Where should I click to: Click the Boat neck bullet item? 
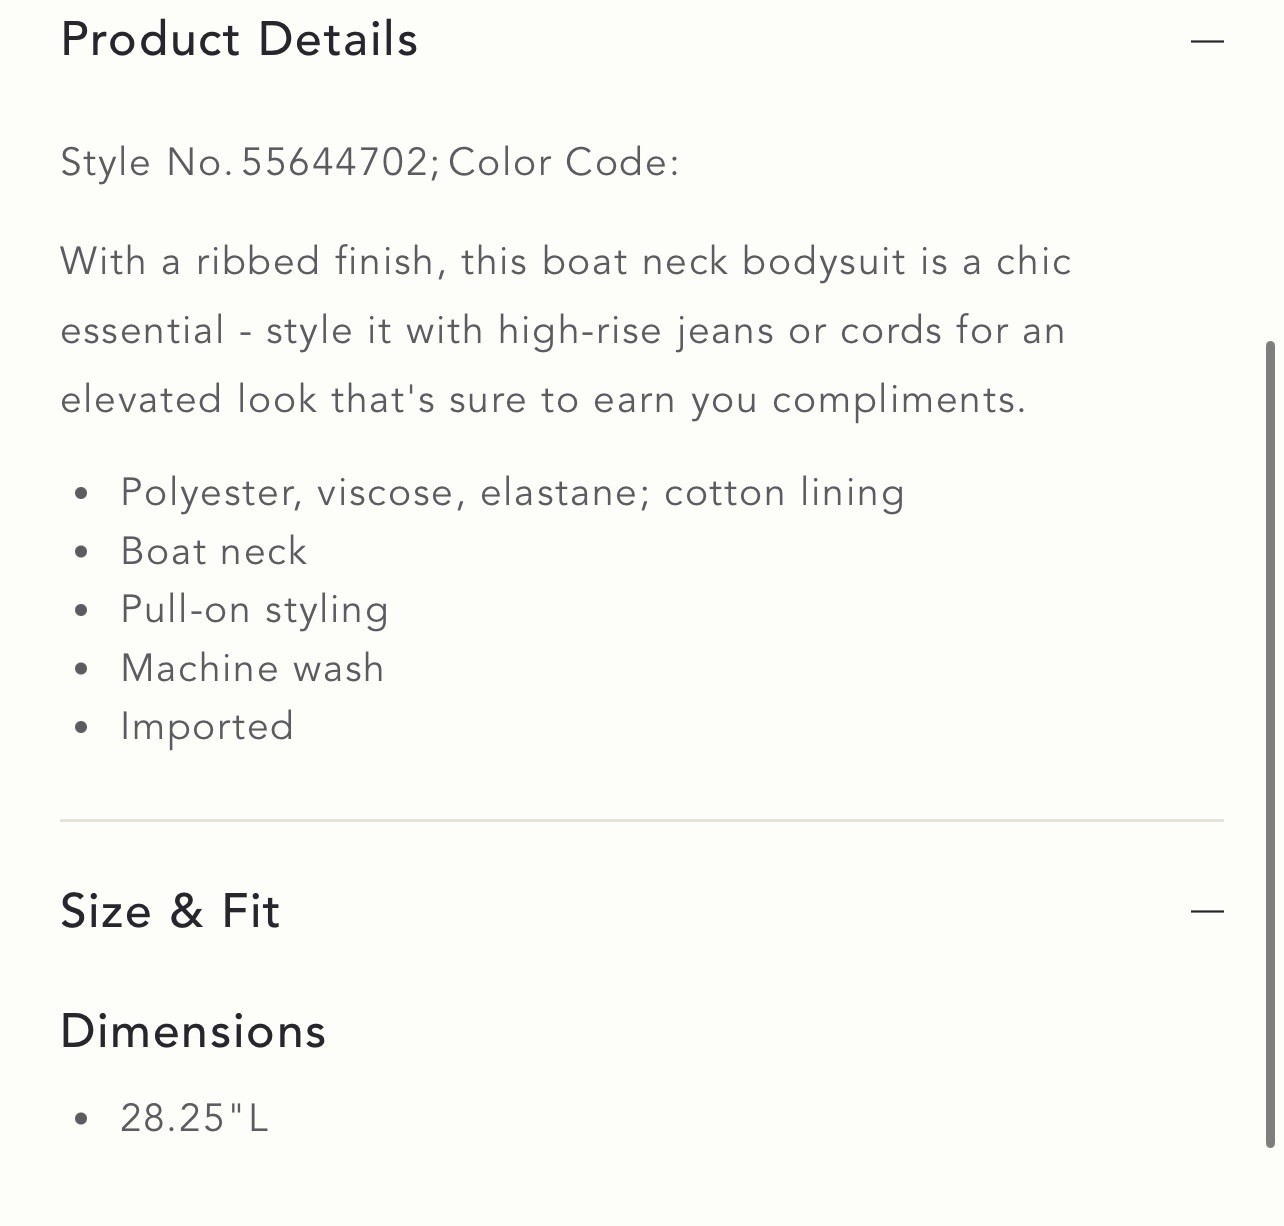(213, 551)
